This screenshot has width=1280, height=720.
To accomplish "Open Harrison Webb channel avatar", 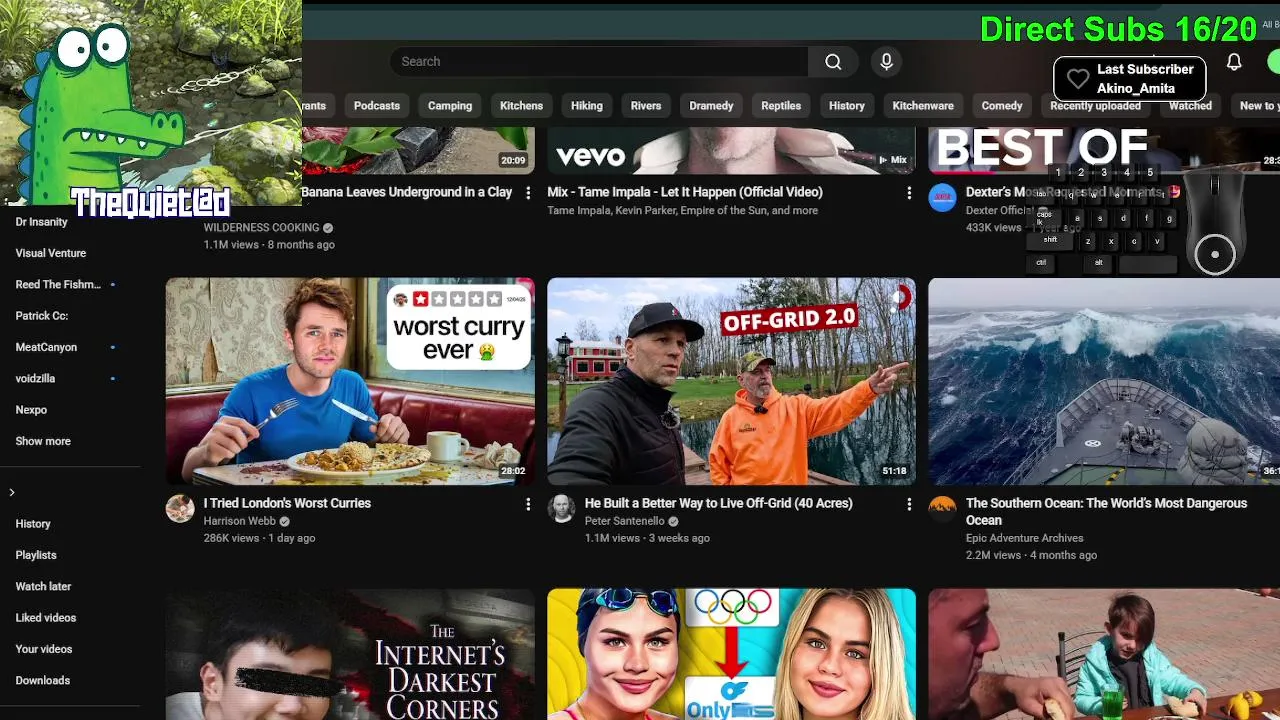I will (x=180, y=508).
